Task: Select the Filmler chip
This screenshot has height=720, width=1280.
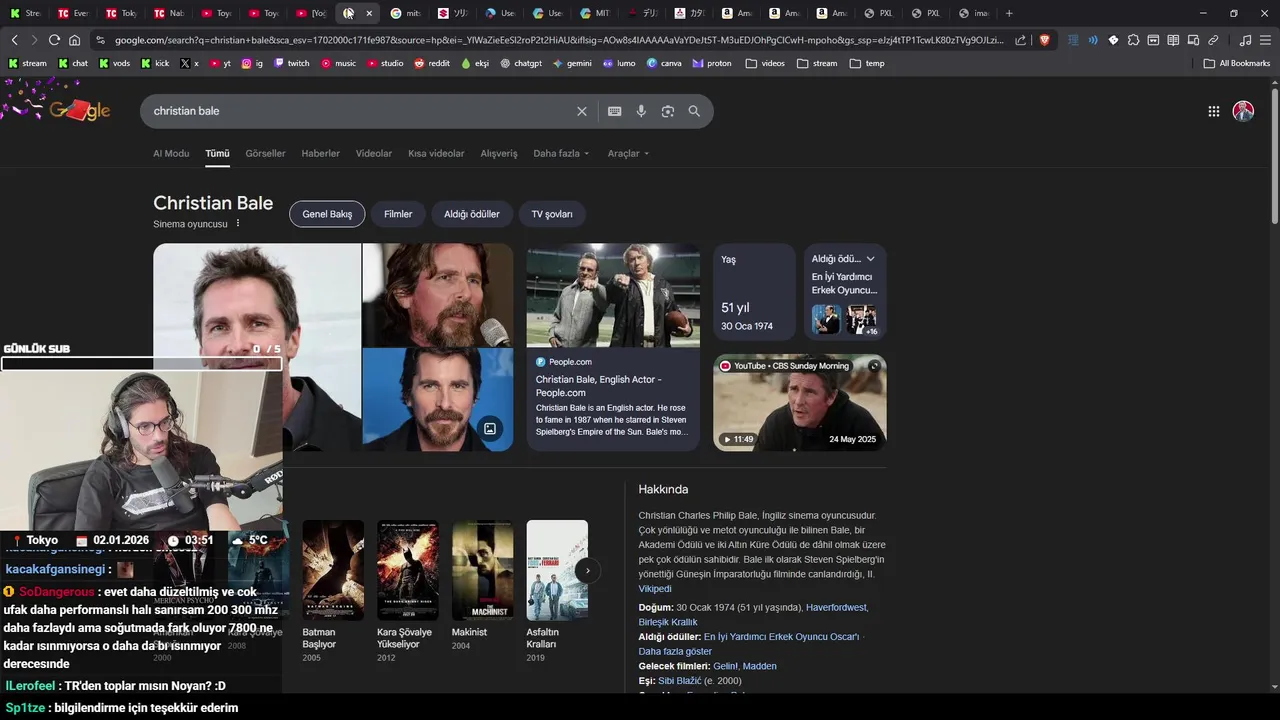Action: coord(398,214)
